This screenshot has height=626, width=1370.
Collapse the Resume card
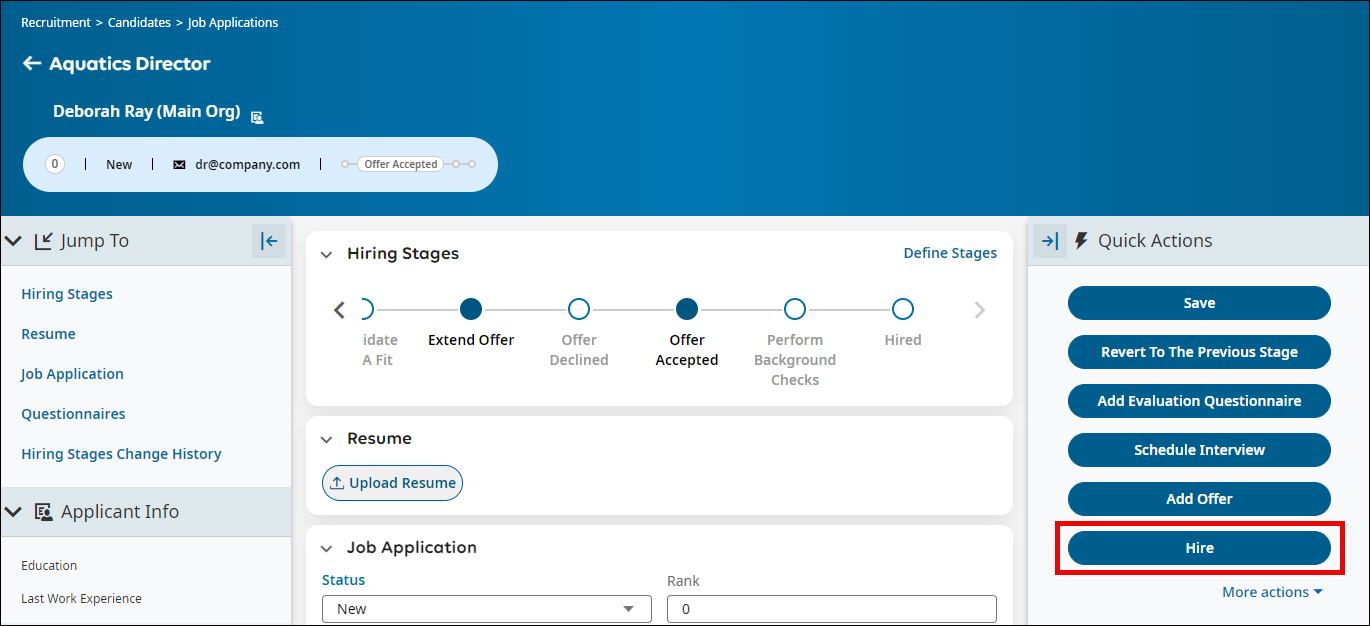coord(327,439)
